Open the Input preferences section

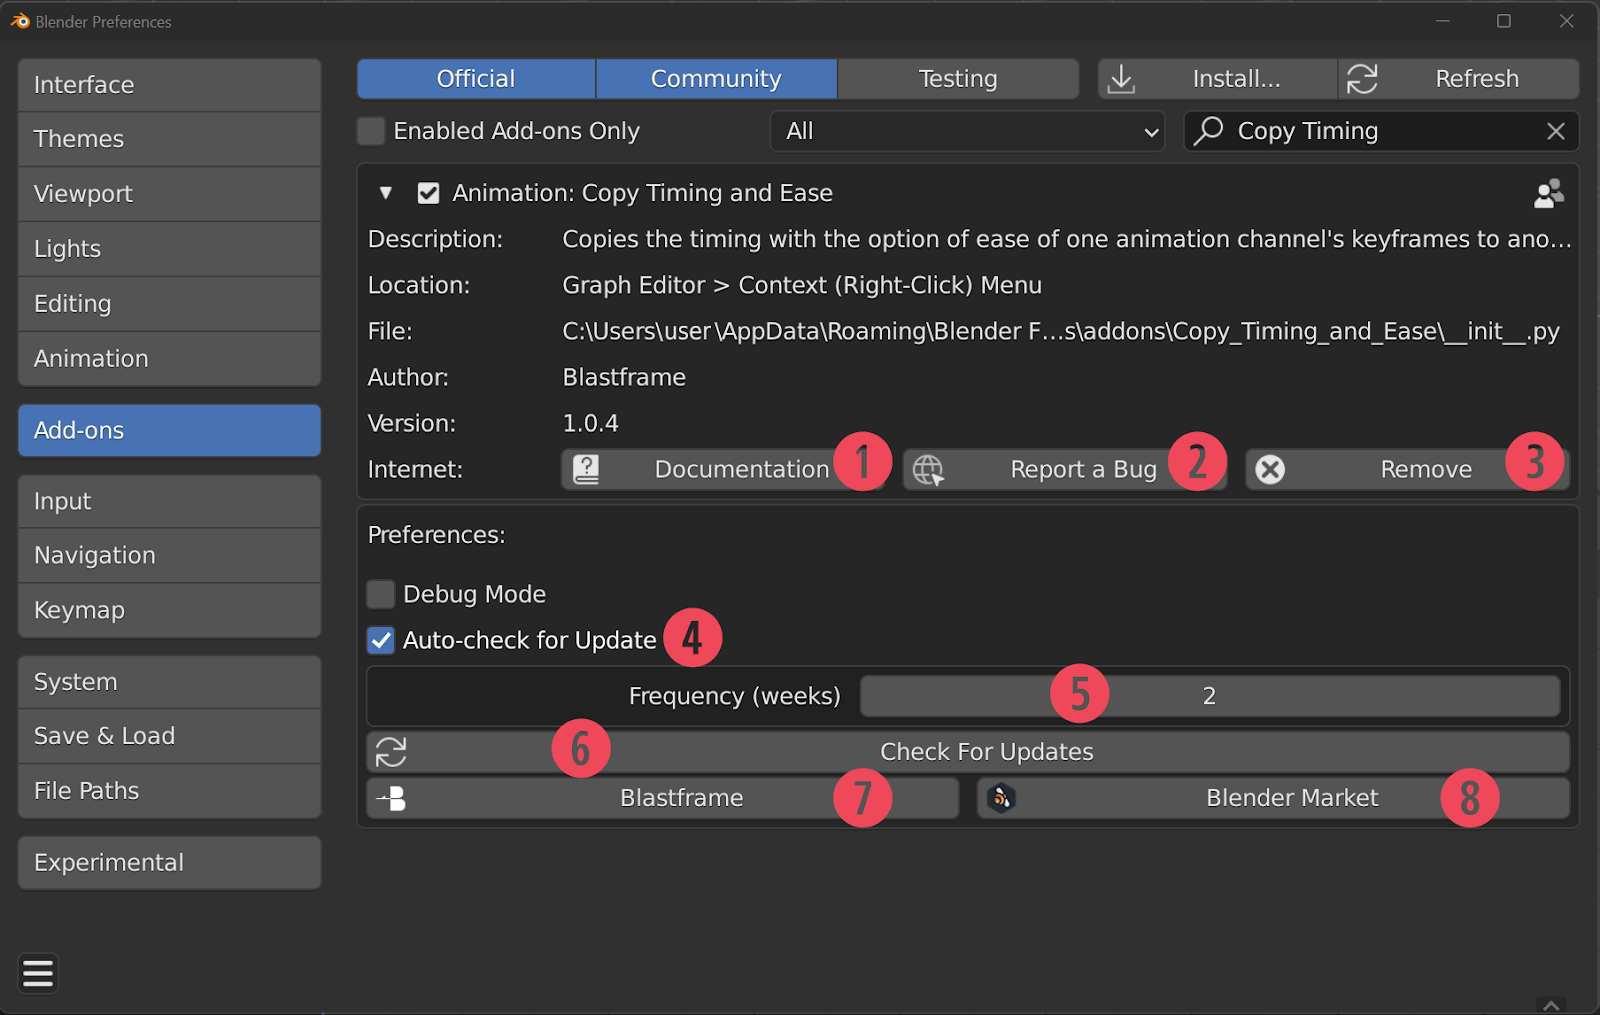pyautogui.click(x=169, y=501)
